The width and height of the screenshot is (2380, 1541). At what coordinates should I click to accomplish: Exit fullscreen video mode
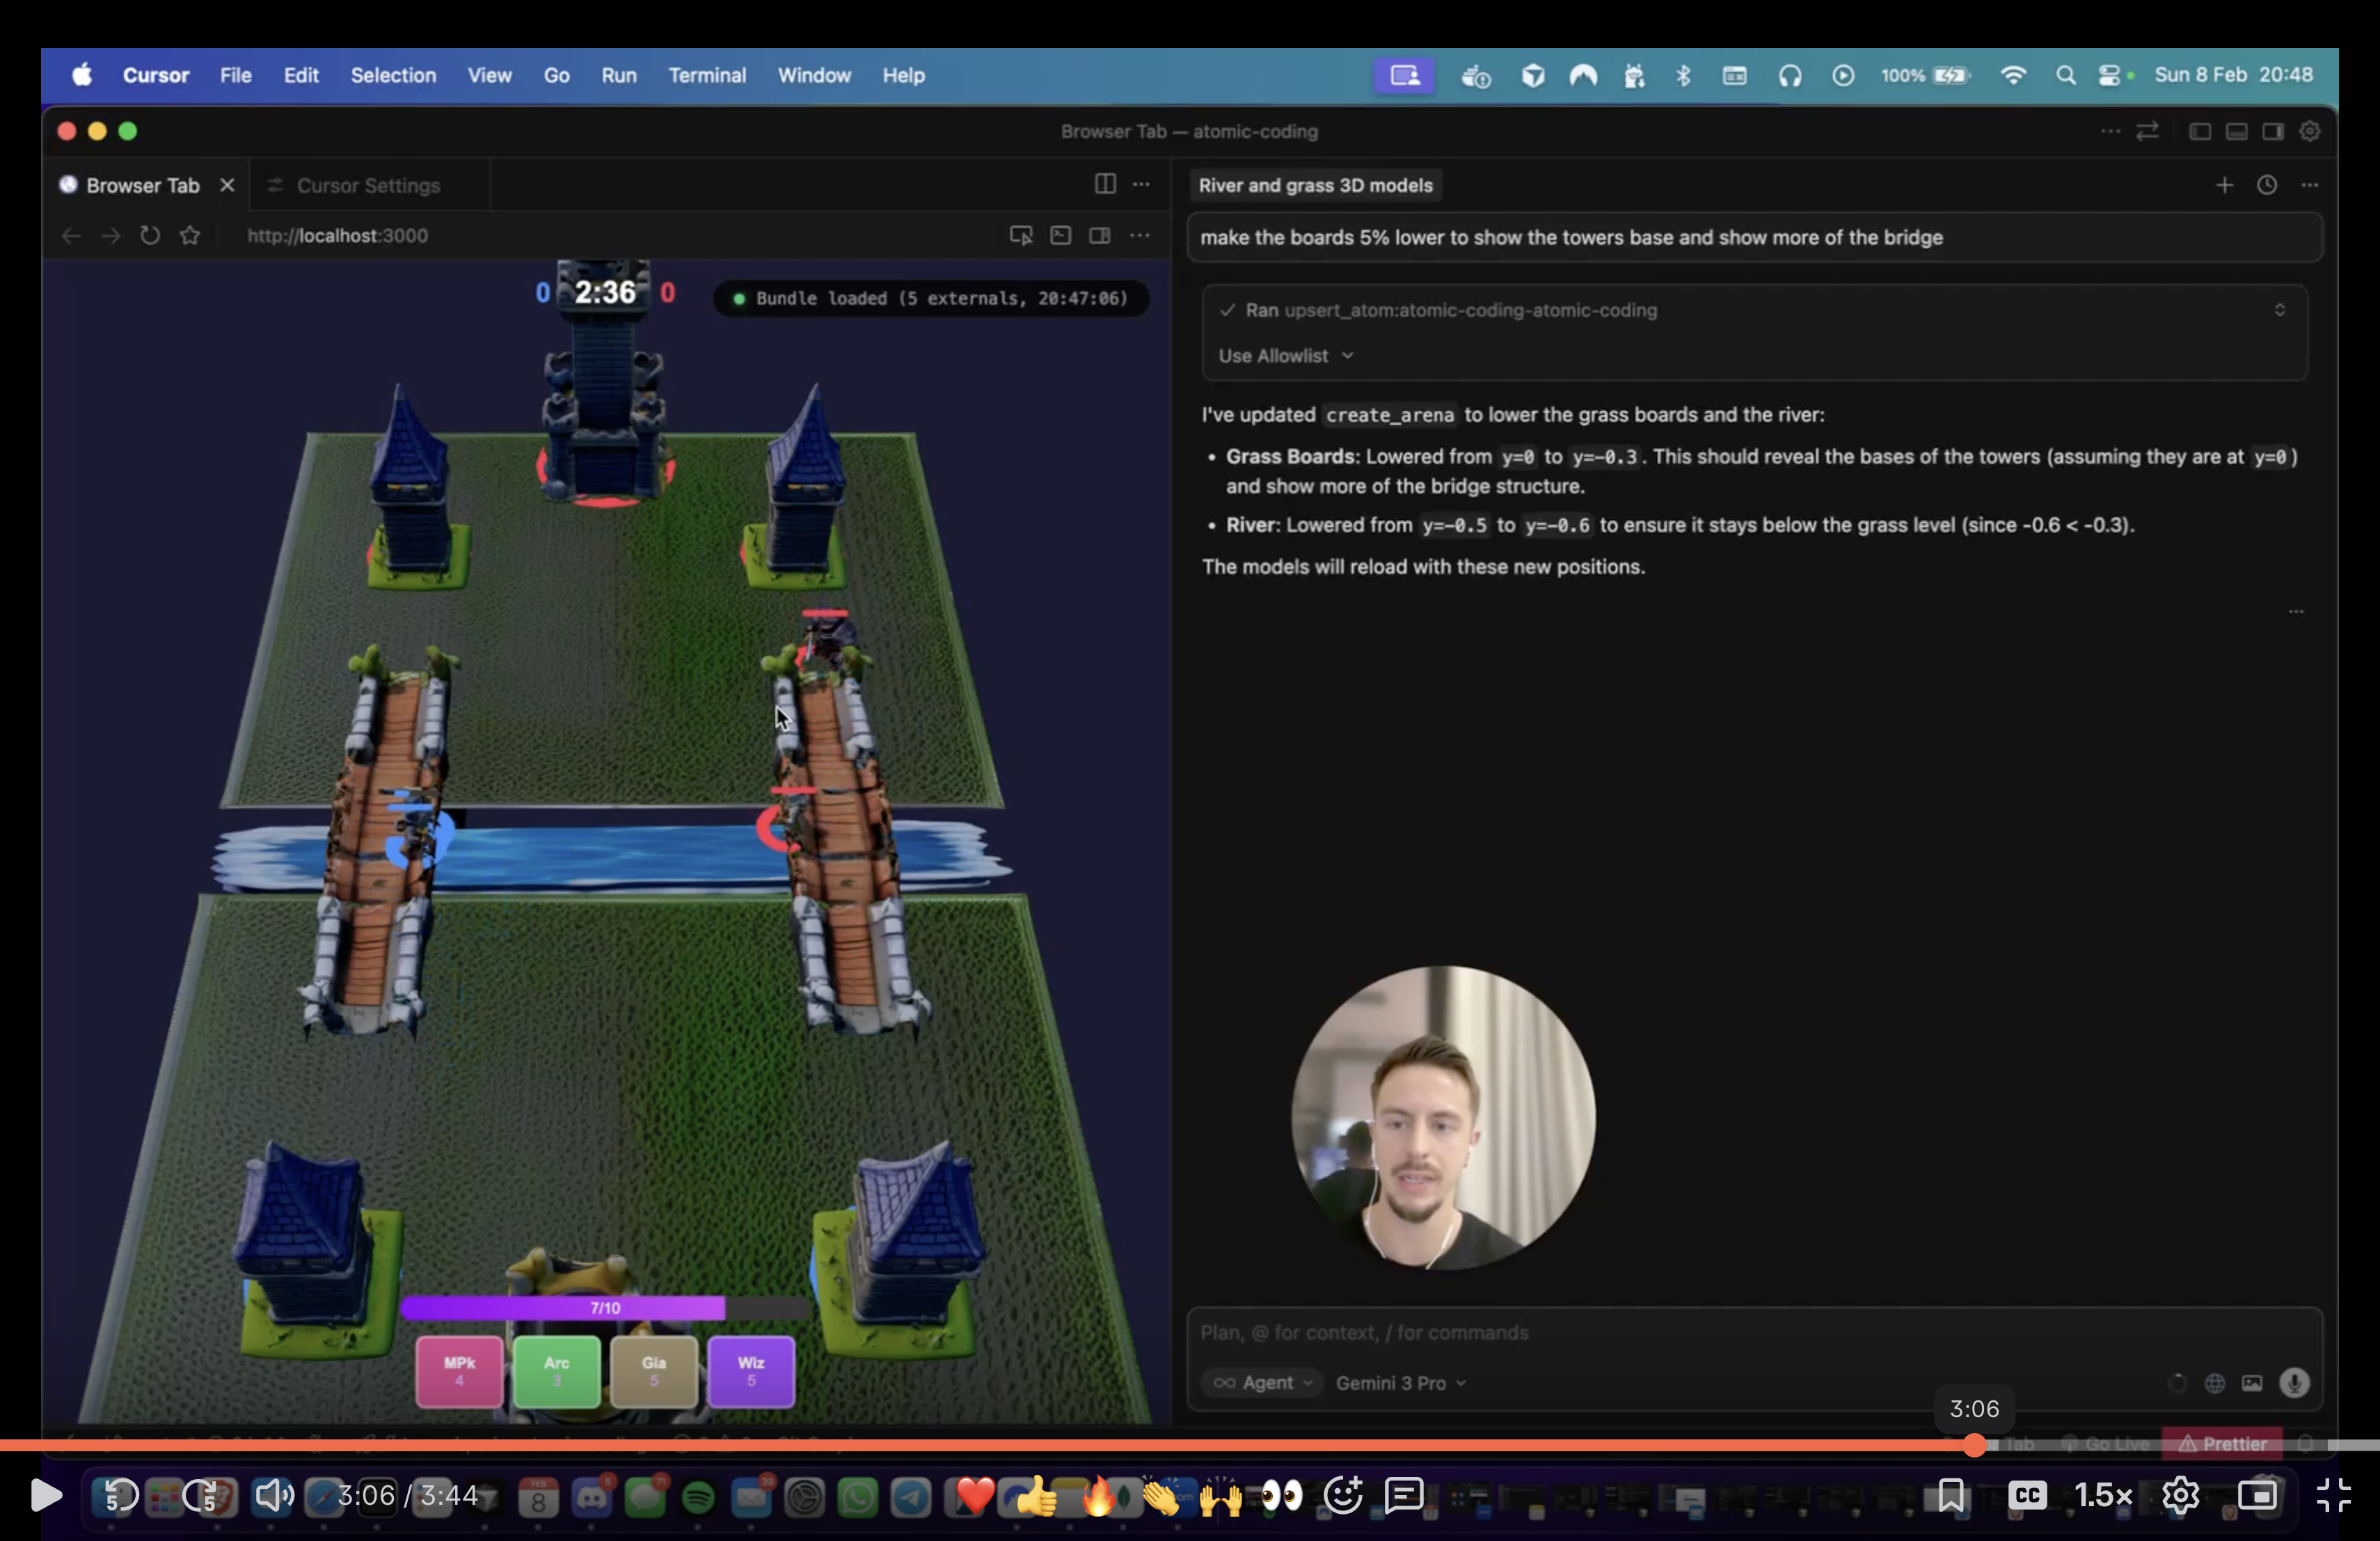[2333, 1495]
